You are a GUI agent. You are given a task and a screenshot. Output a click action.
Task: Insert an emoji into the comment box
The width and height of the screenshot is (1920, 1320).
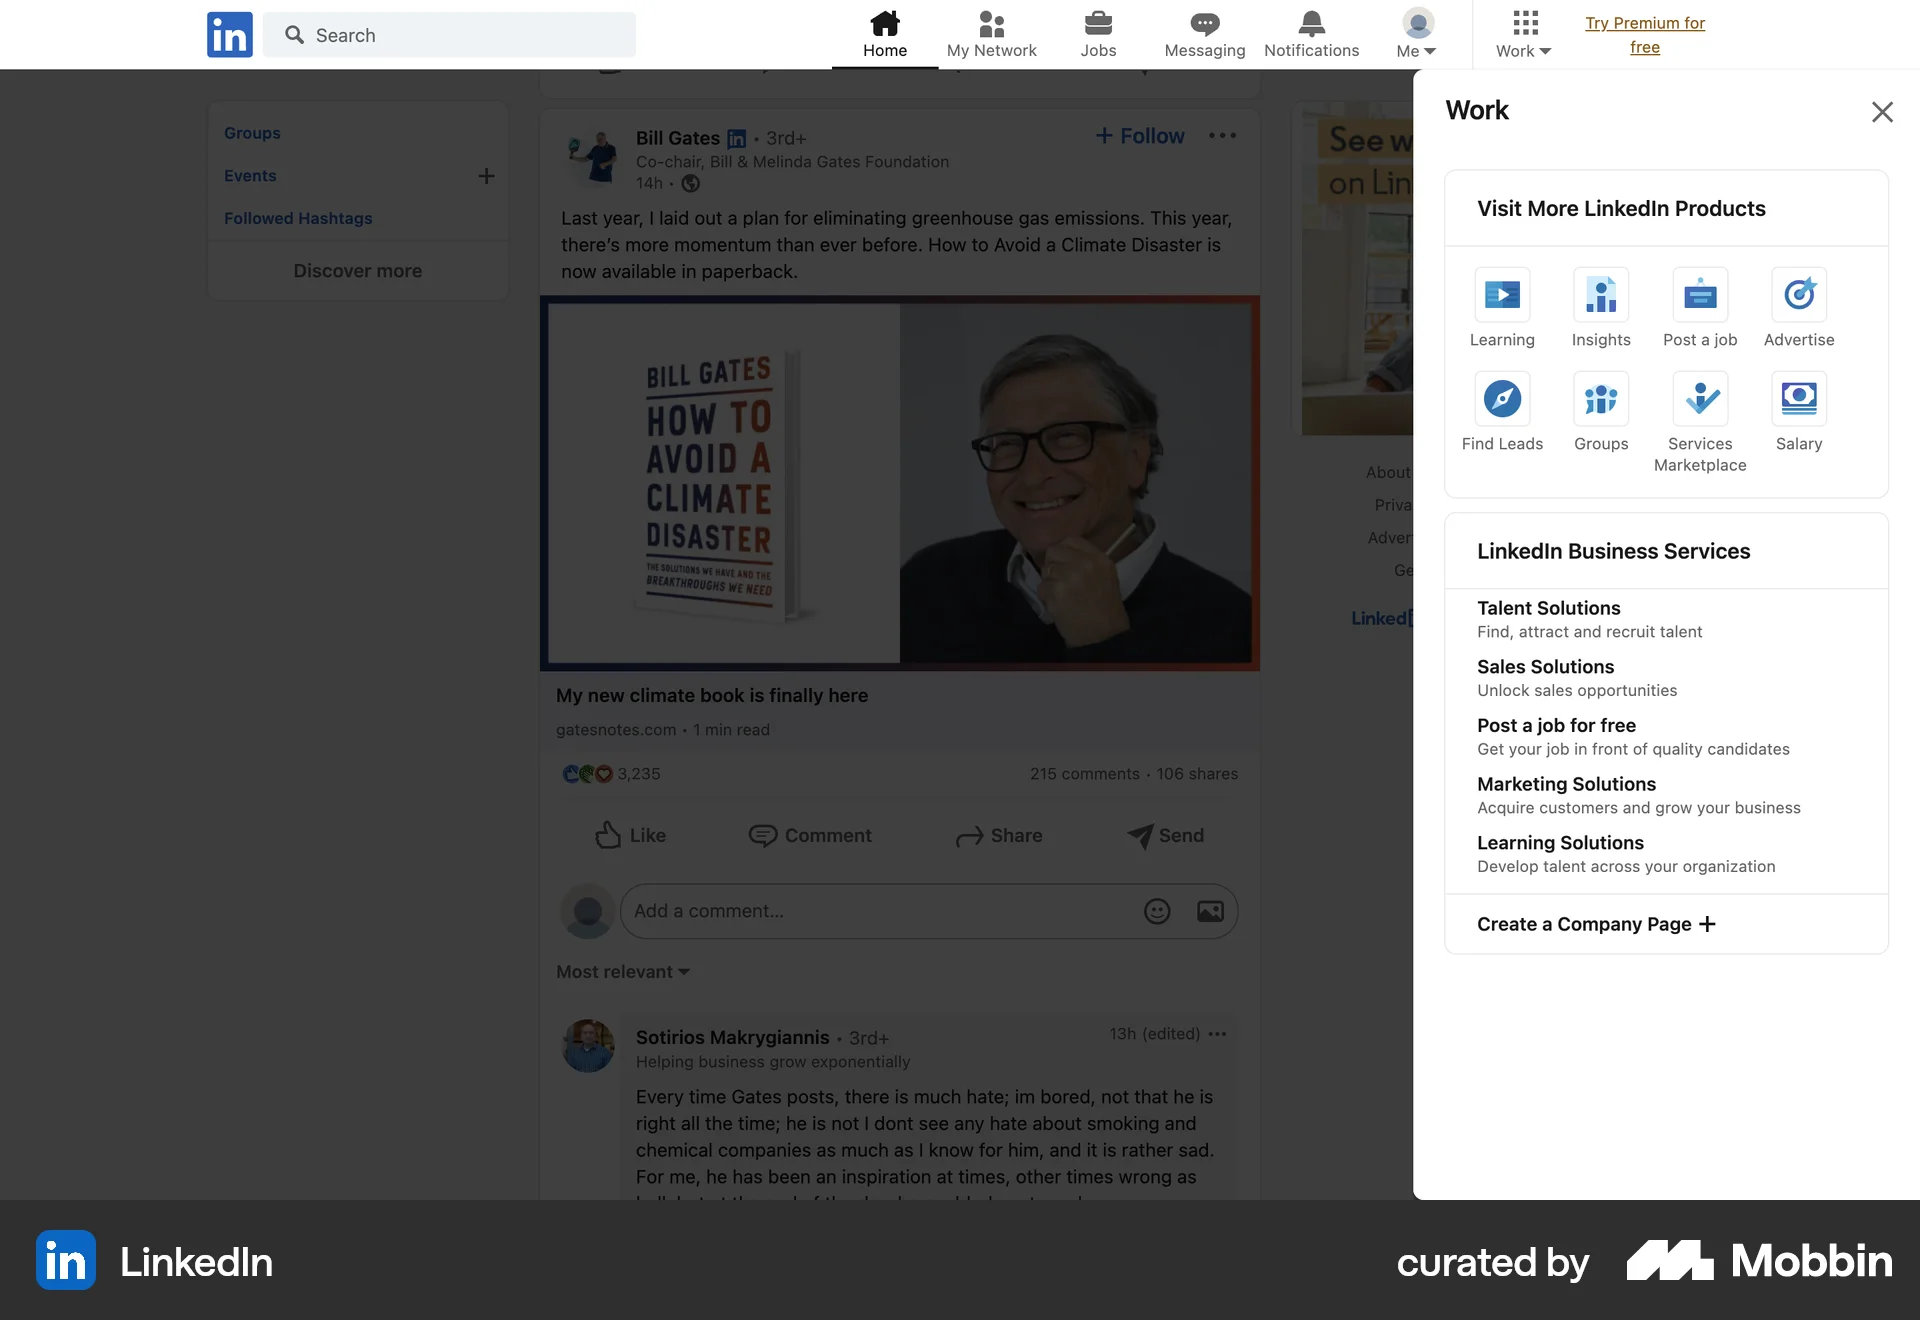pyautogui.click(x=1156, y=911)
